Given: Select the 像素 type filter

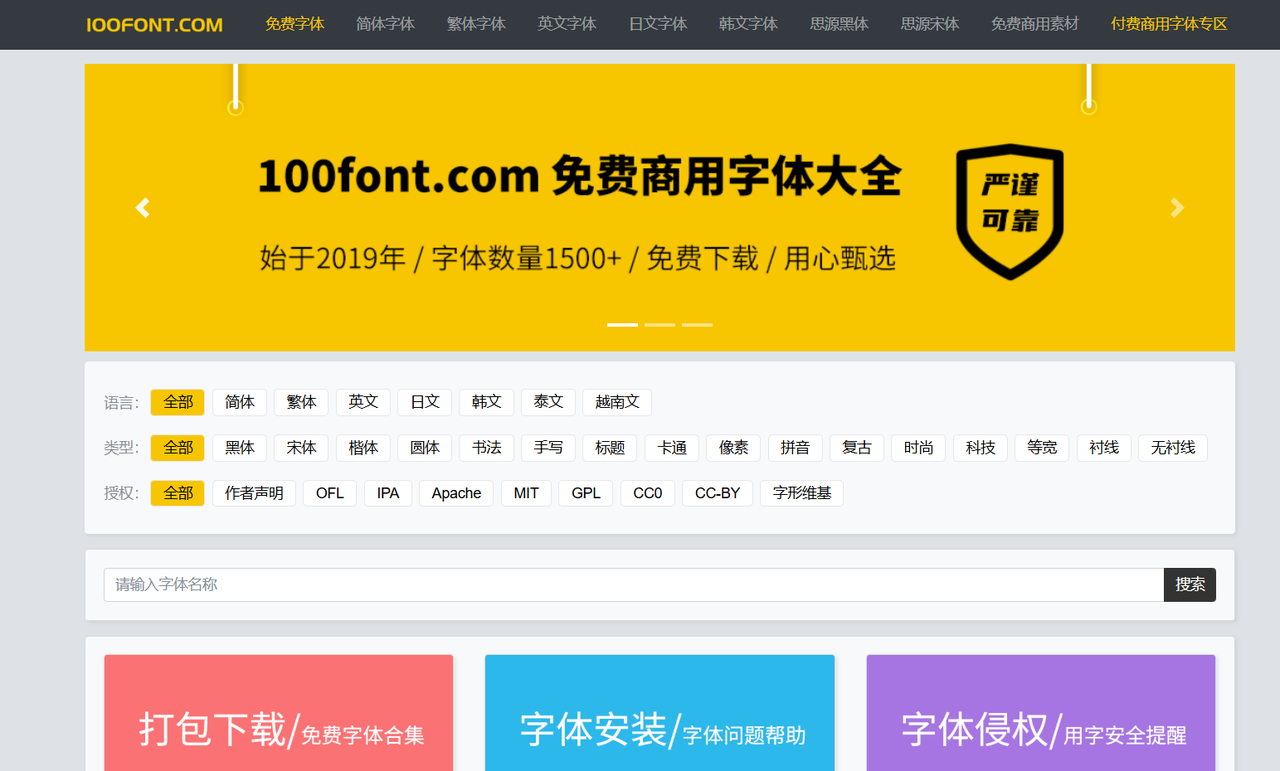Looking at the screenshot, I should (733, 448).
